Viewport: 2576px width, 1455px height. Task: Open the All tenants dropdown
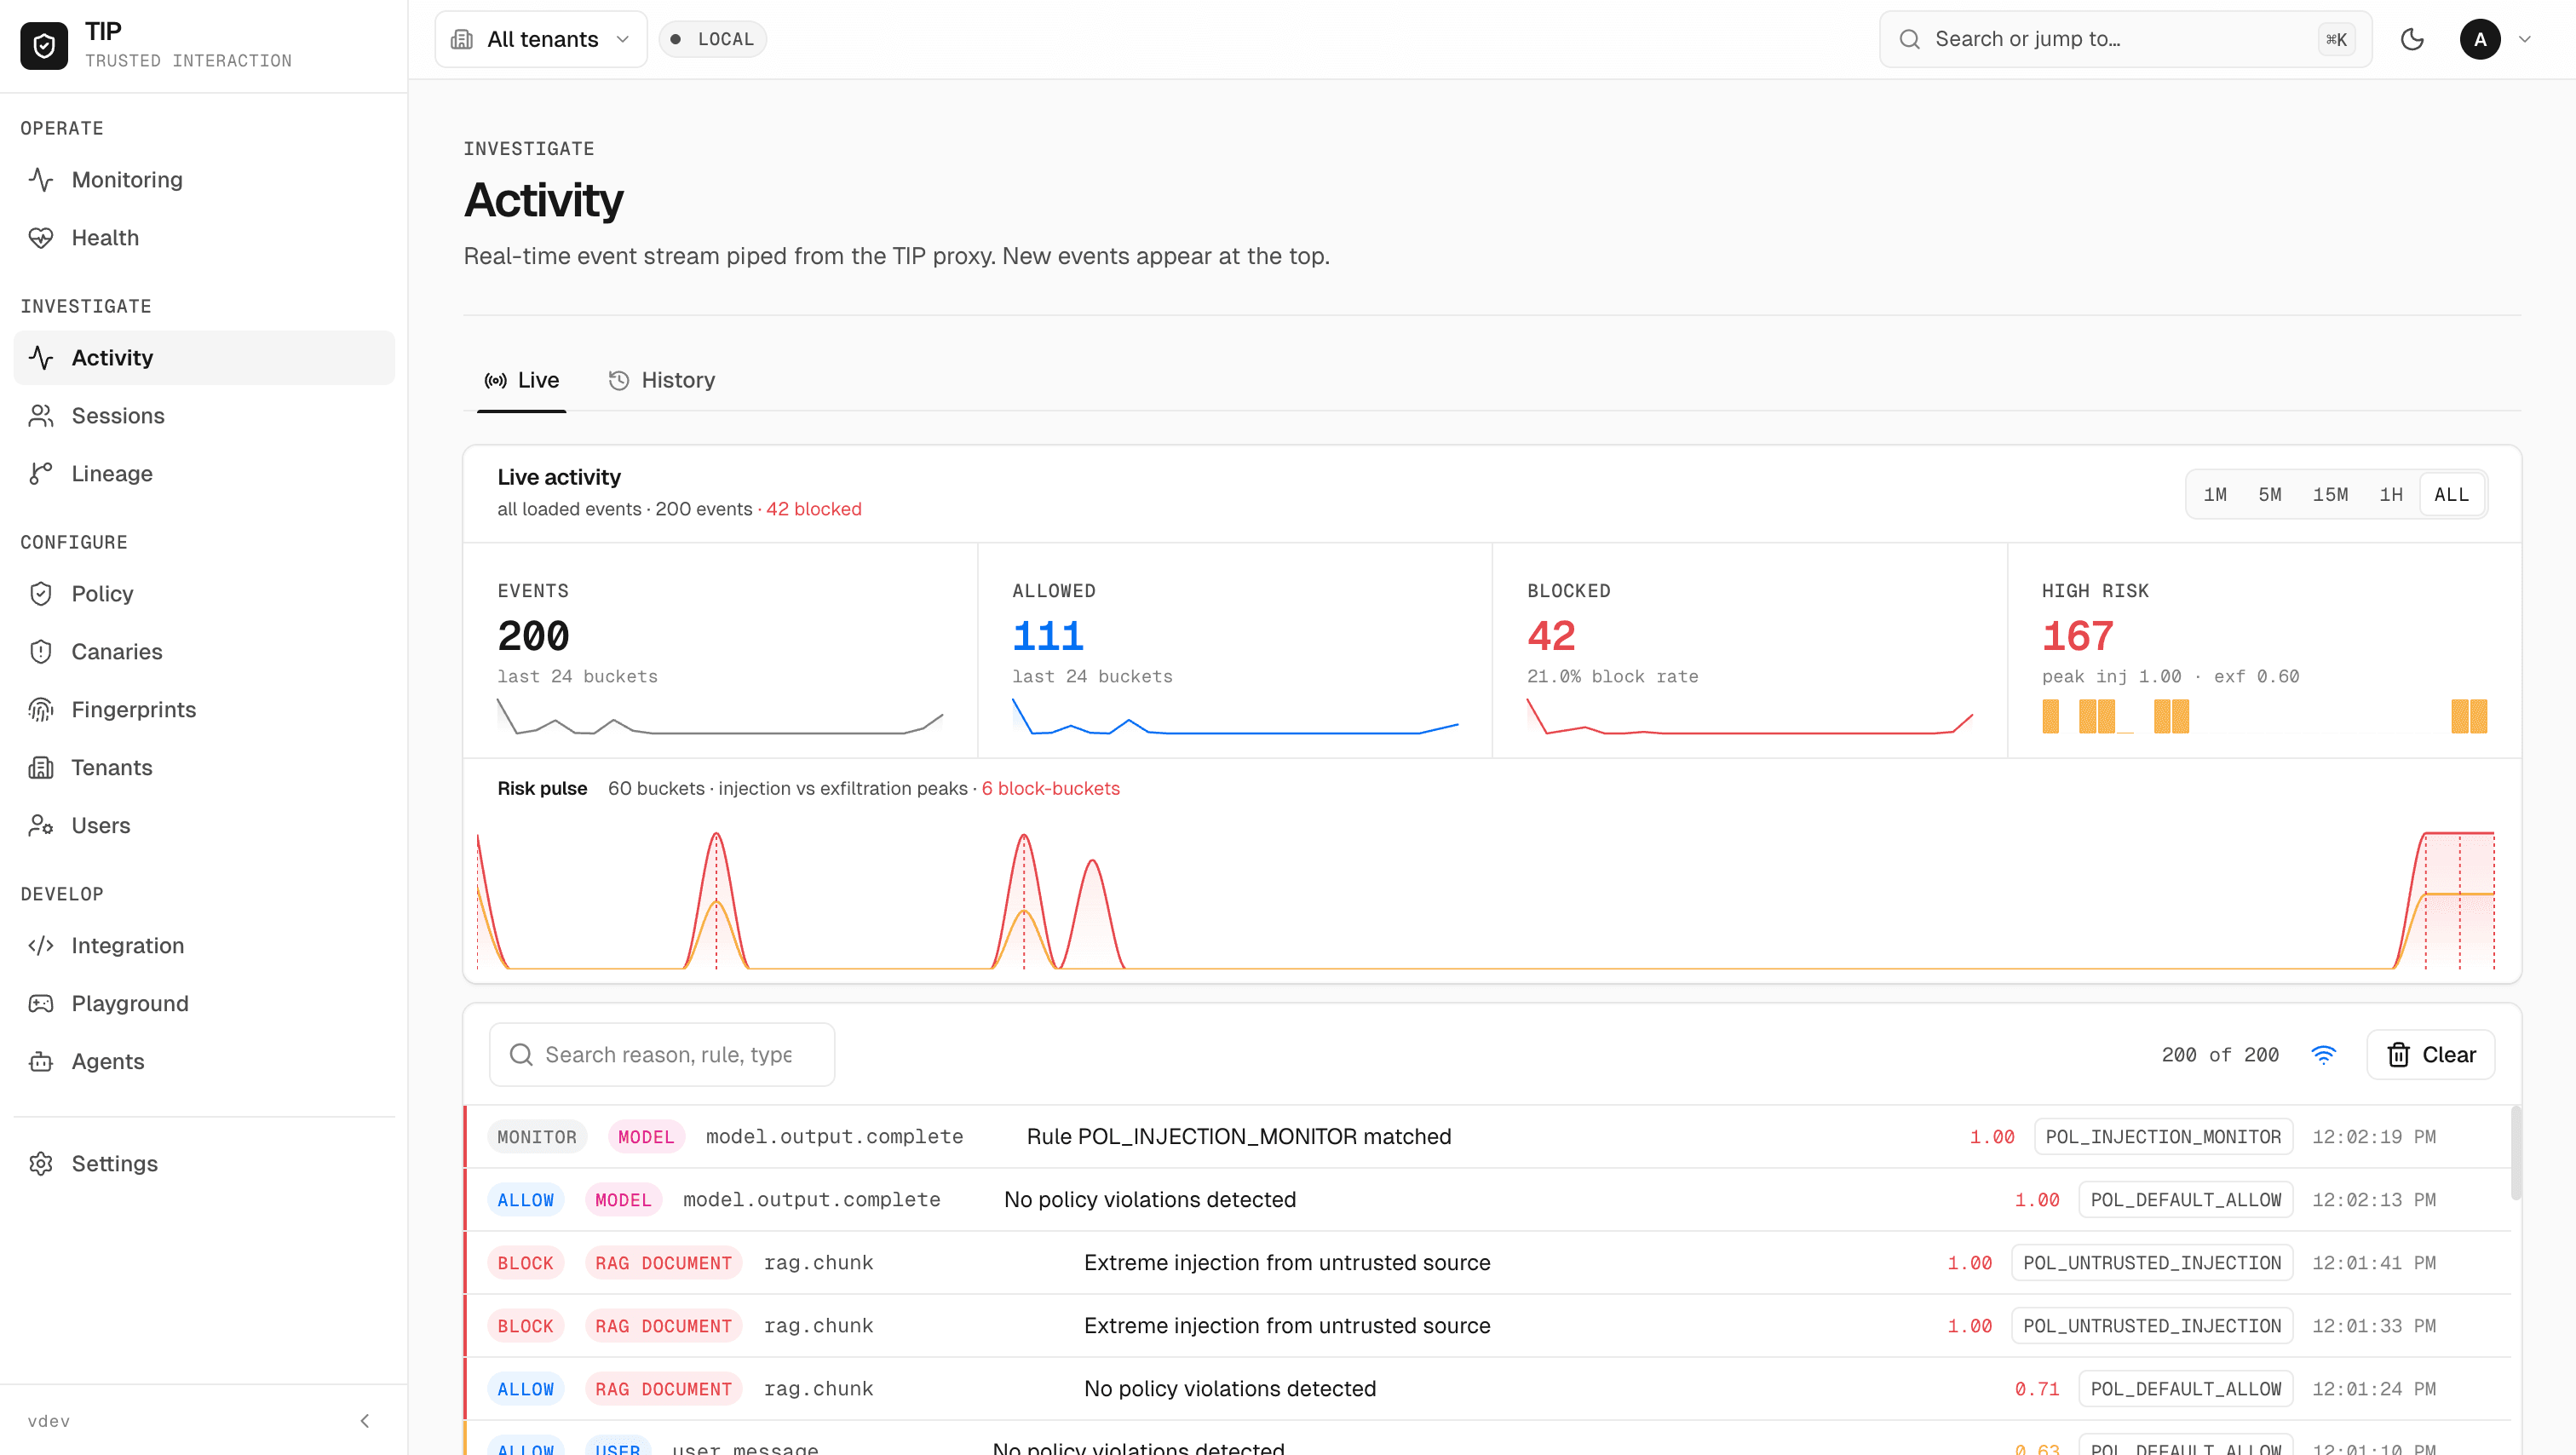click(541, 39)
